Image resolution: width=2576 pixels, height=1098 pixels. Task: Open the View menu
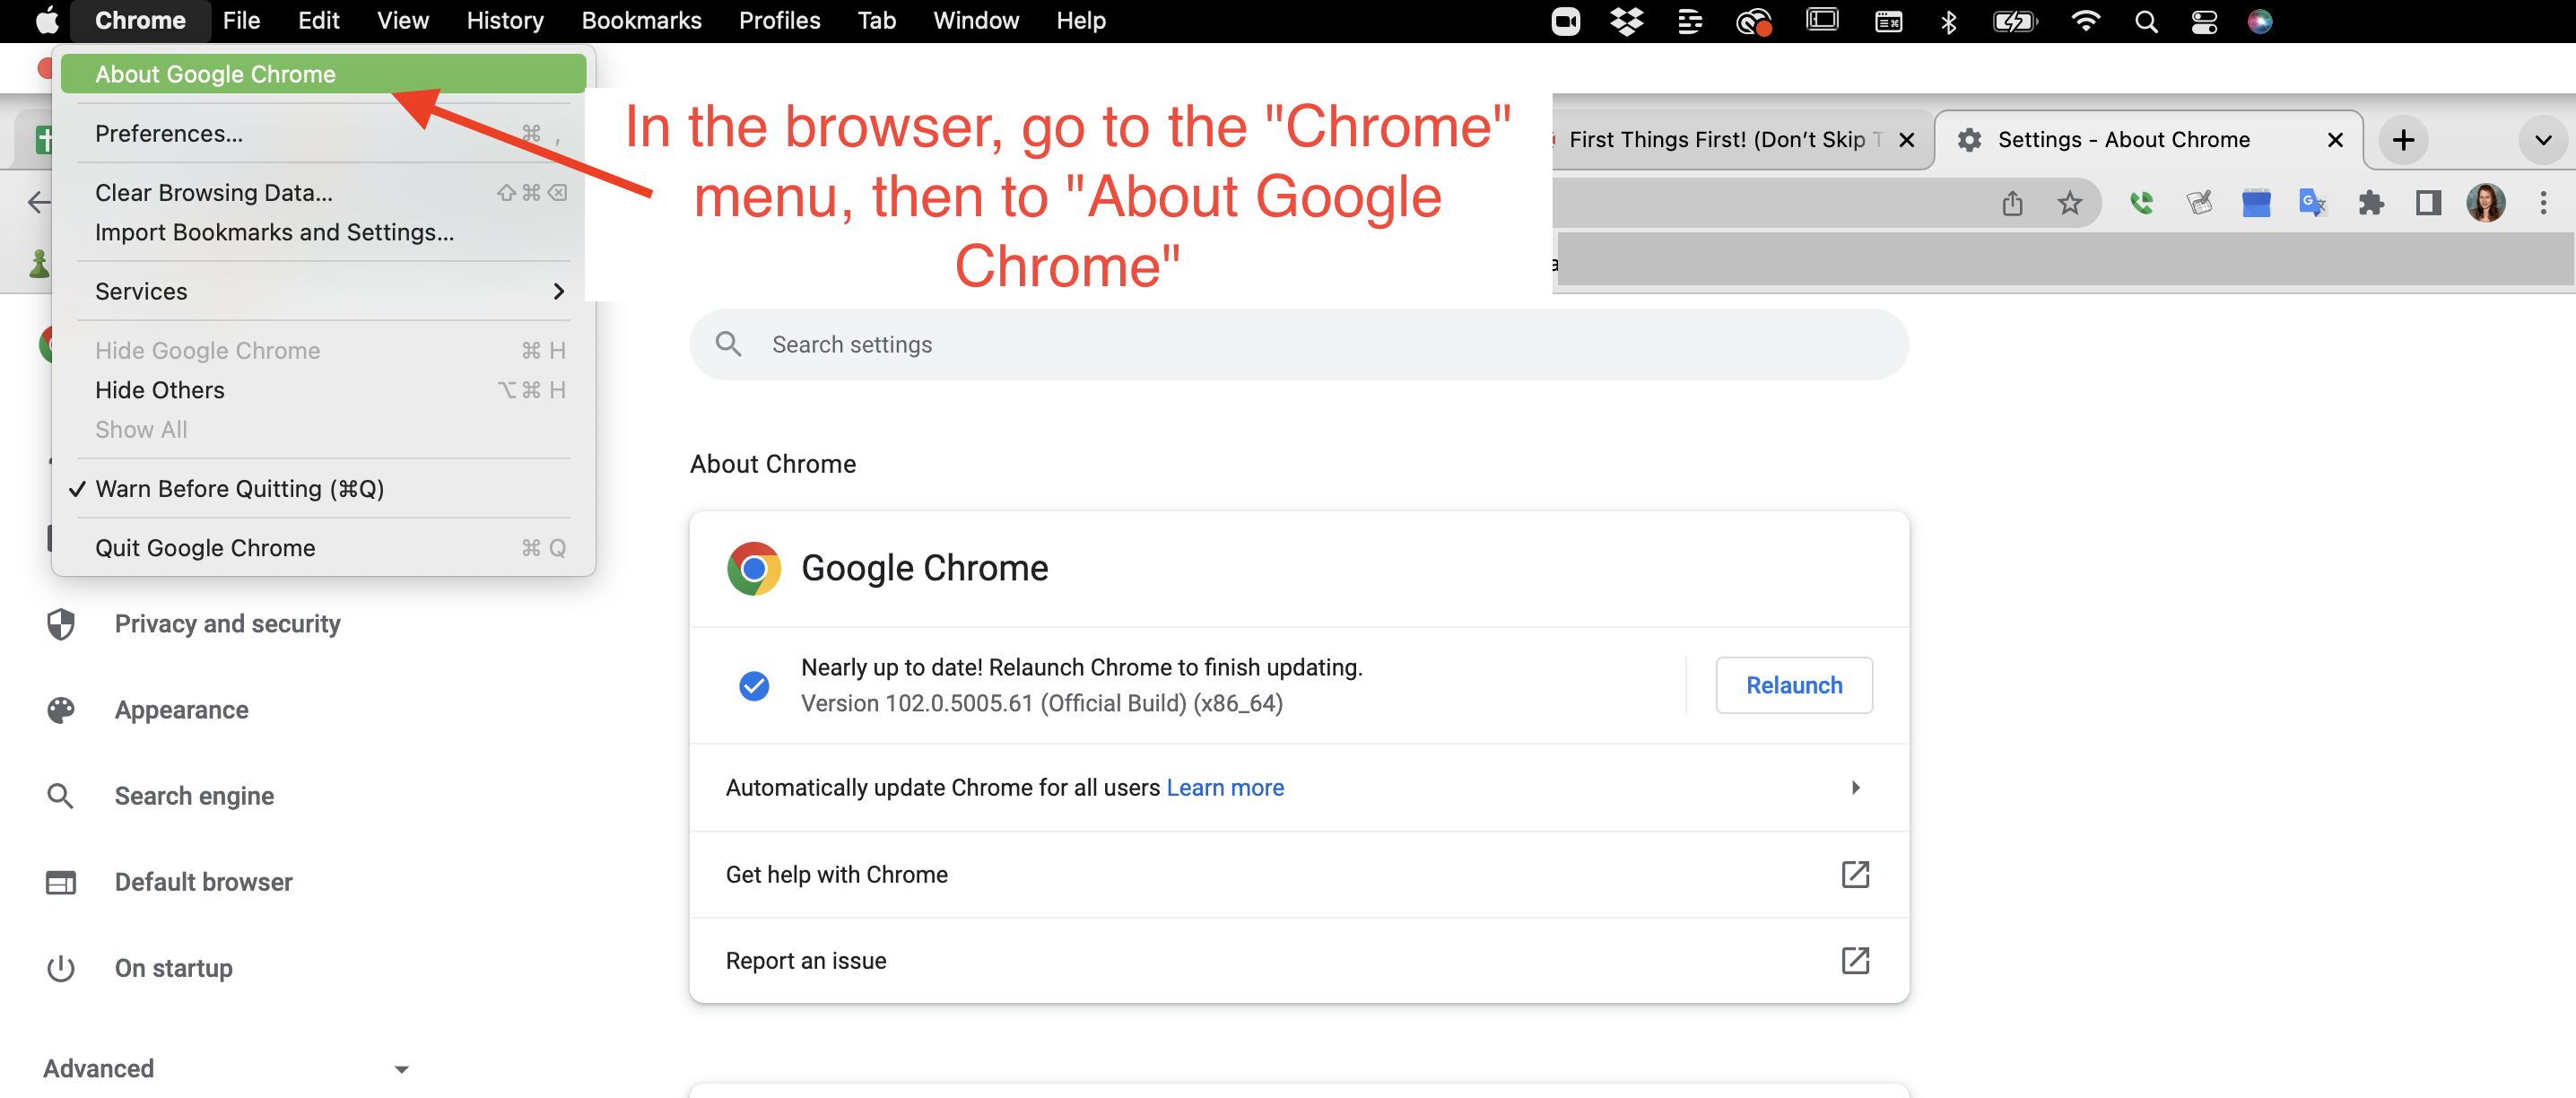(x=402, y=20)
